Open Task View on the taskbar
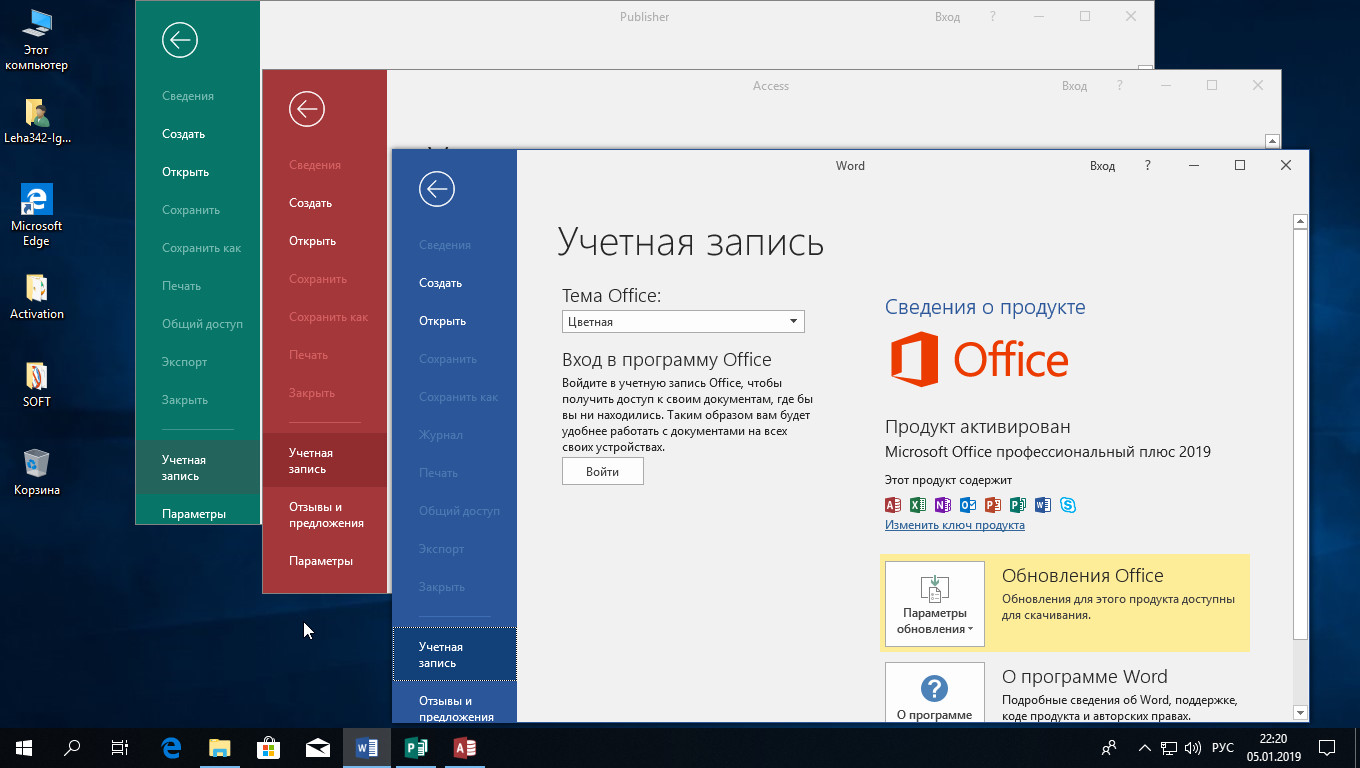The height and width of the screenshot is (768, 1360). tap(119, 747)
